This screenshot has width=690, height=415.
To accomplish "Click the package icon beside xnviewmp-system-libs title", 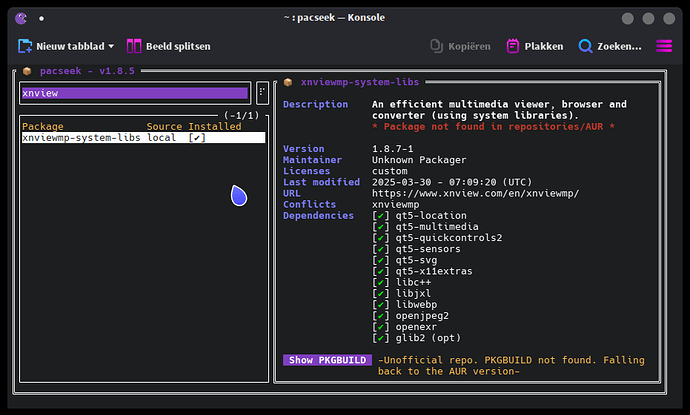I will (x=288, y=82).
